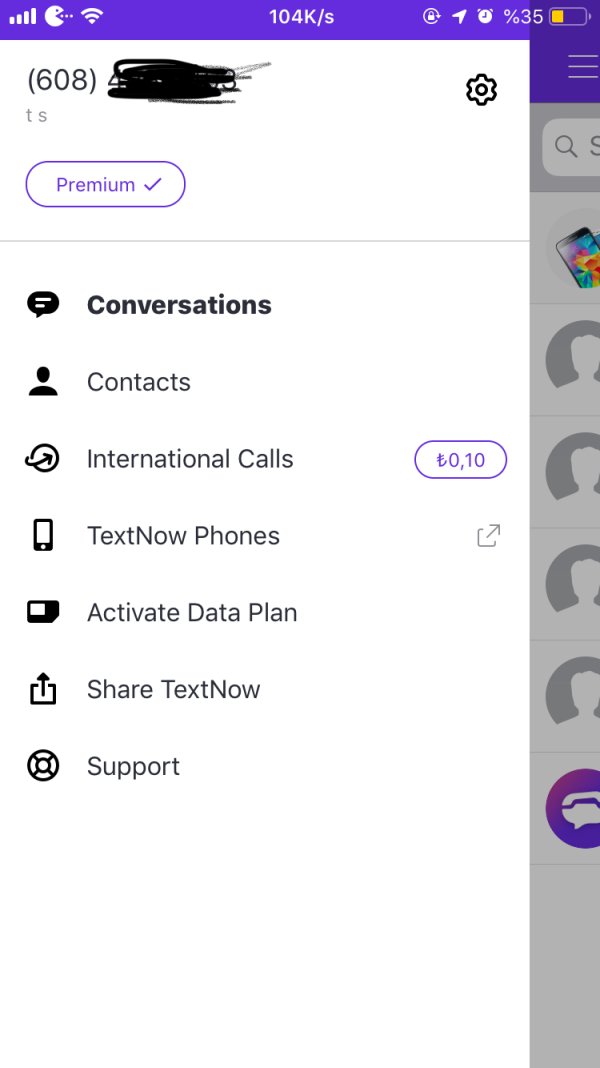Open Activate Data Plan option
This screenshot has height=1068, width=600.
(x=192, y=612)
